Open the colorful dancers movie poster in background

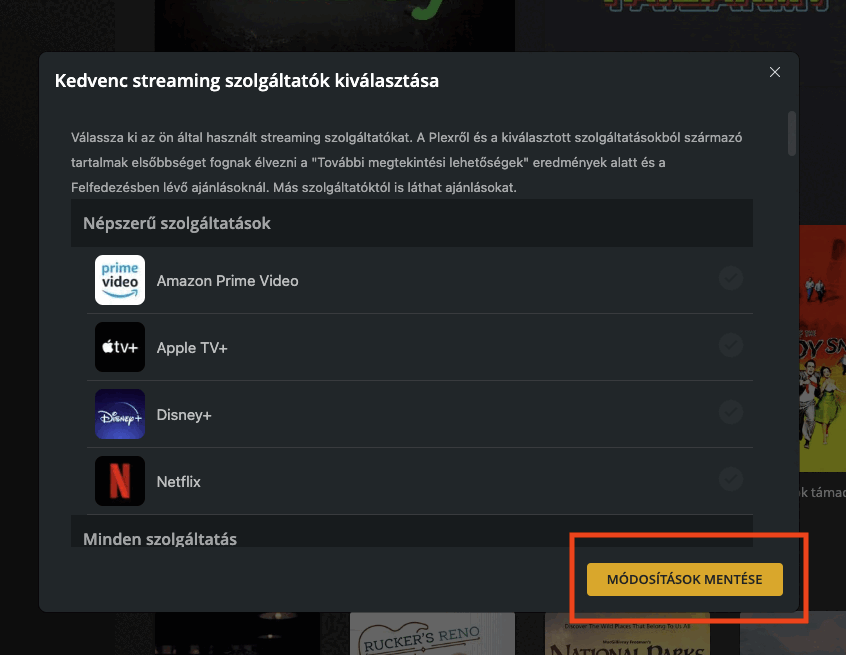[x=822, y=349]
